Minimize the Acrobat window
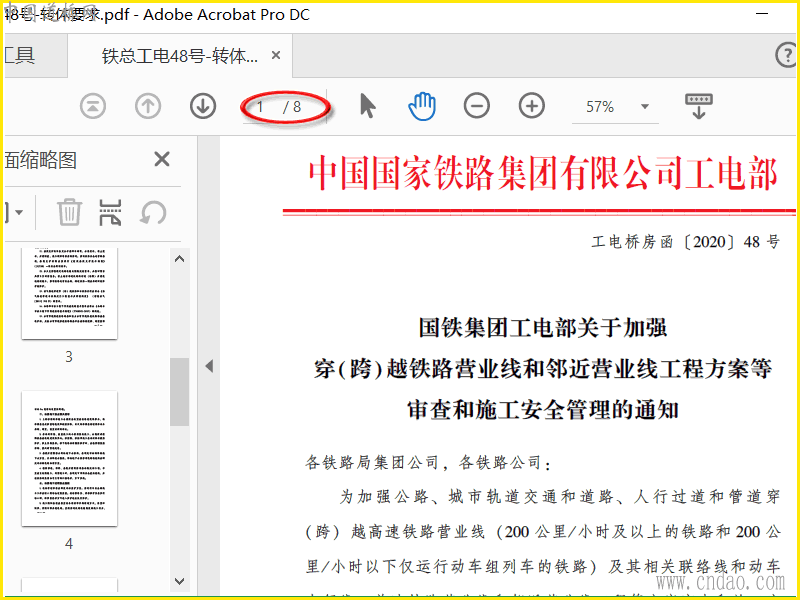 [x=762, y=14]
